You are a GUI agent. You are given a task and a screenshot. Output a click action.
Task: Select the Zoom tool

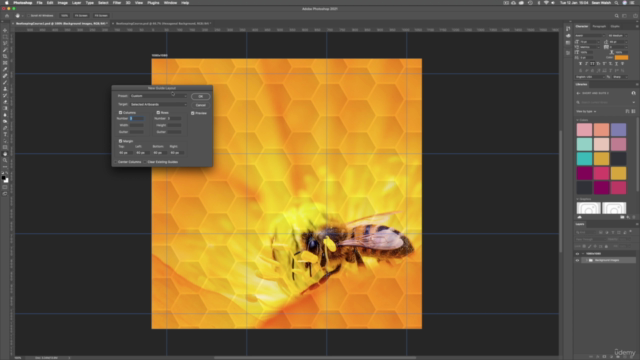tap(5, 160)
